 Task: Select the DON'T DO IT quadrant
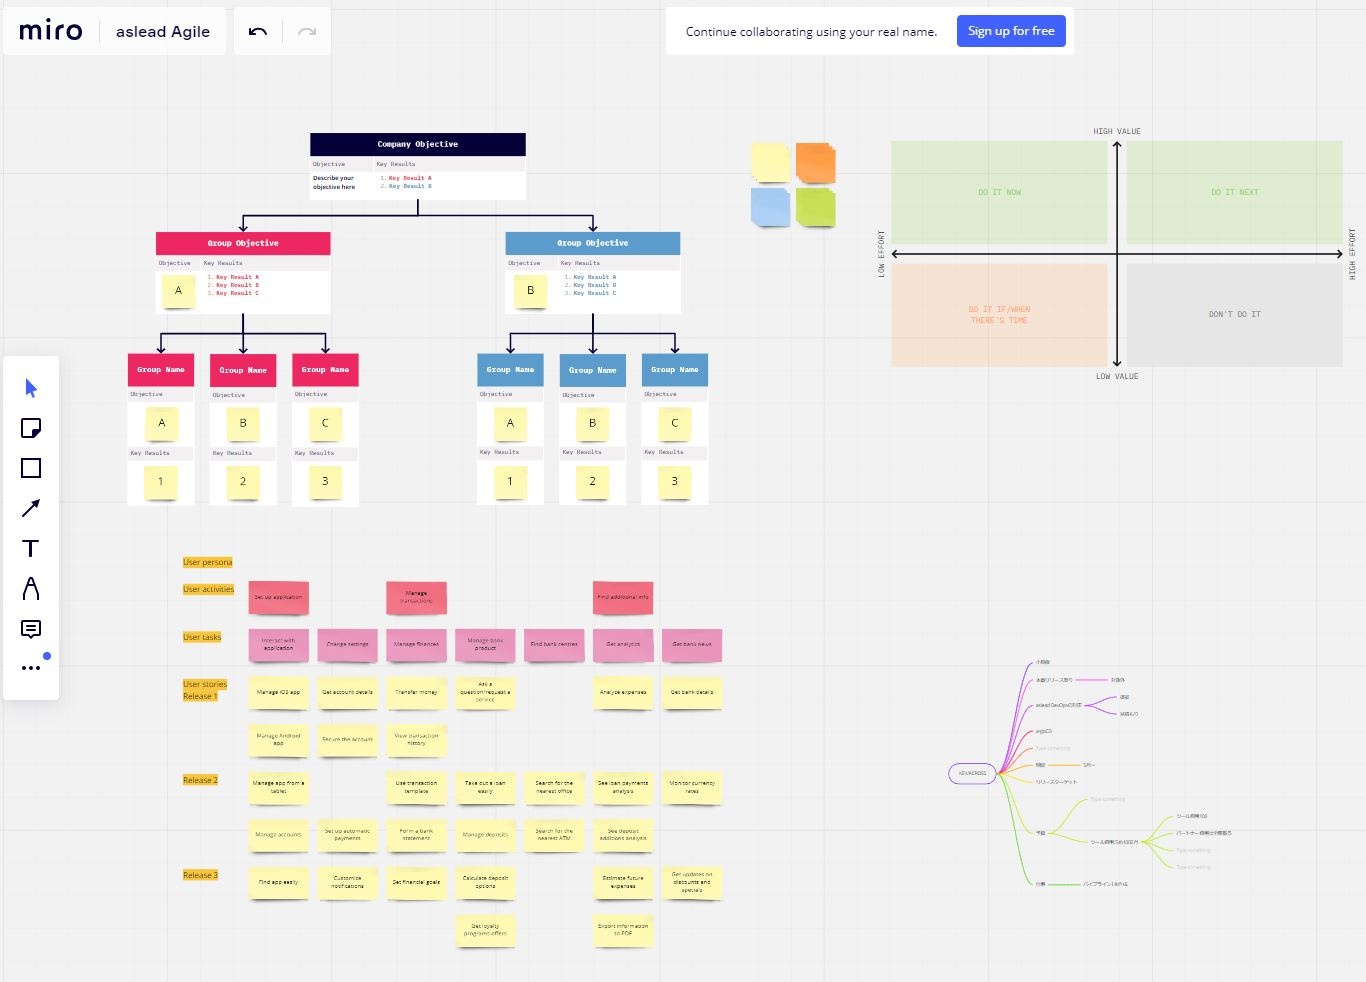(x=1234, y=315)
